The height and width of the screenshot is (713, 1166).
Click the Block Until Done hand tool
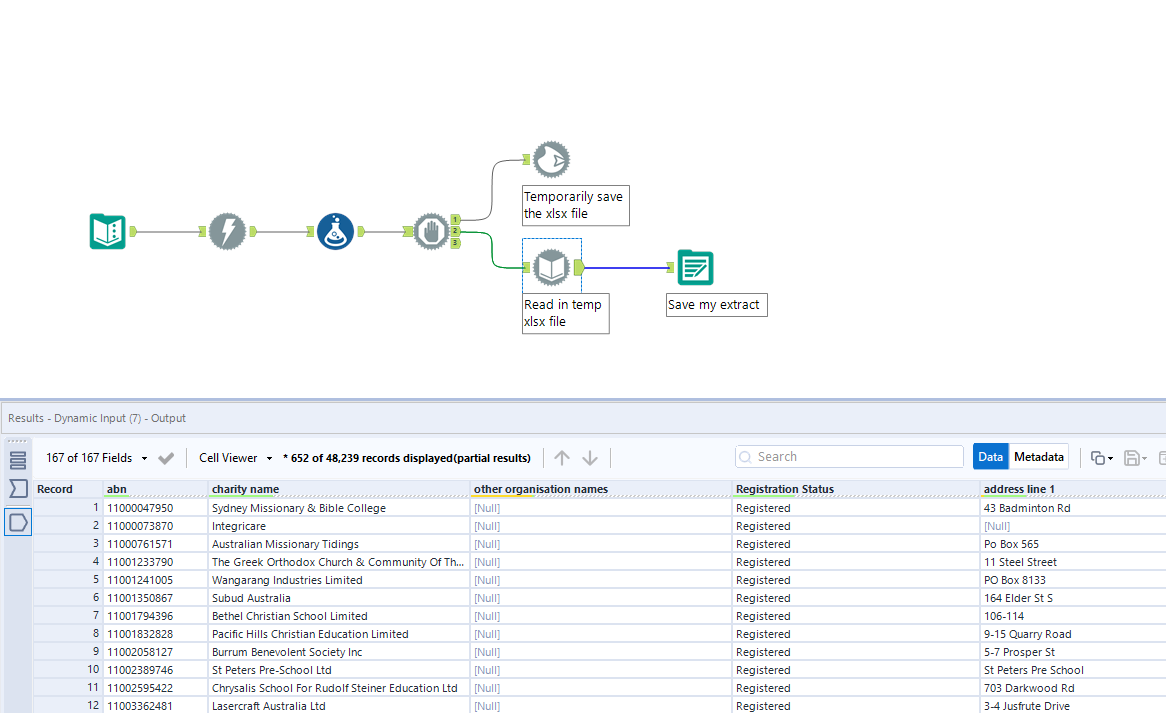430,231
